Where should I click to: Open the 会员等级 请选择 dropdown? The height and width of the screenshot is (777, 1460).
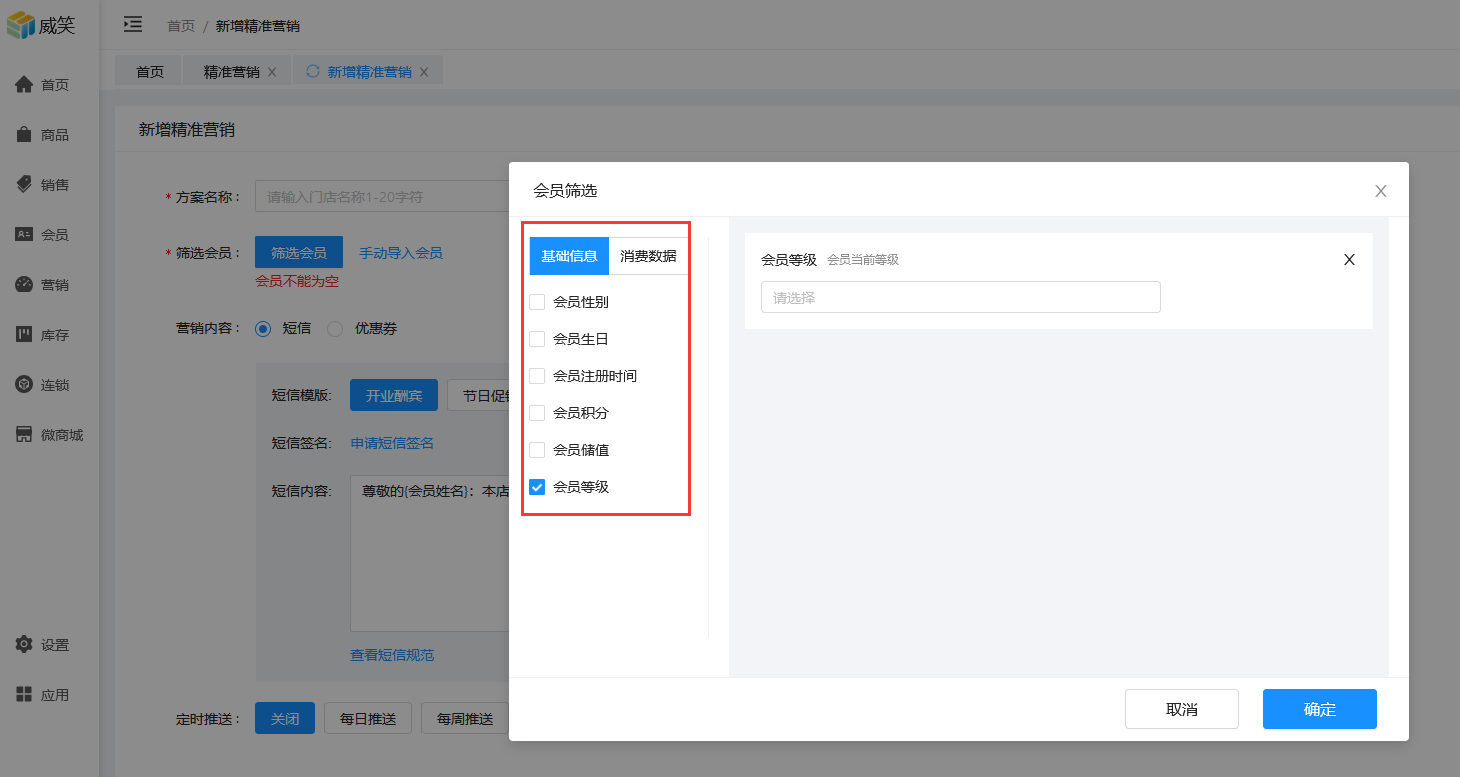(960, 297)
